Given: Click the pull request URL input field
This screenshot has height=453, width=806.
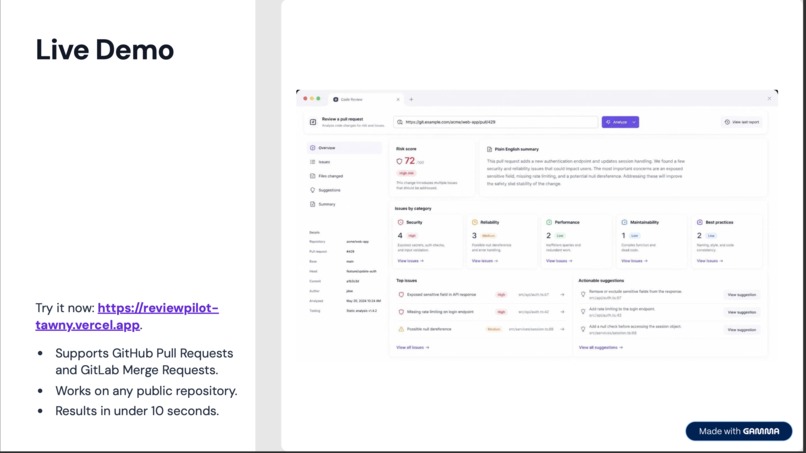Looking at the screenshot, I should [496, 122].
